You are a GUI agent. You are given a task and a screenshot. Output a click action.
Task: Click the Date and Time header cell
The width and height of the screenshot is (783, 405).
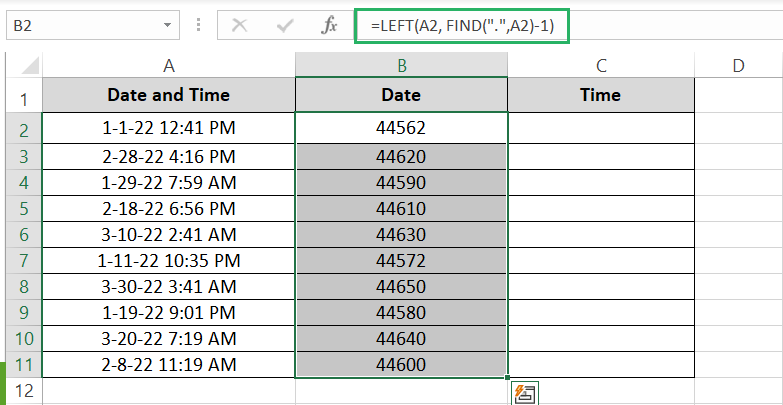[x=169, y=96]
